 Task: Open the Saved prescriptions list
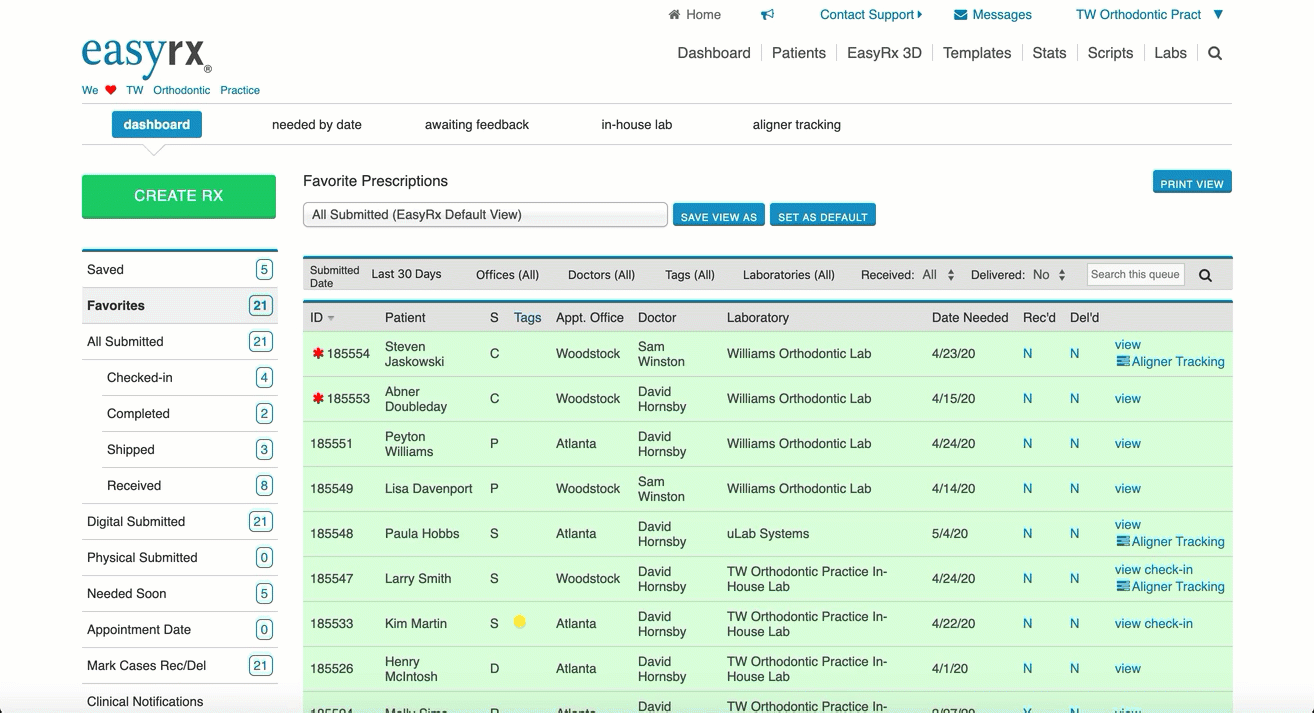[x=180, y=270]
